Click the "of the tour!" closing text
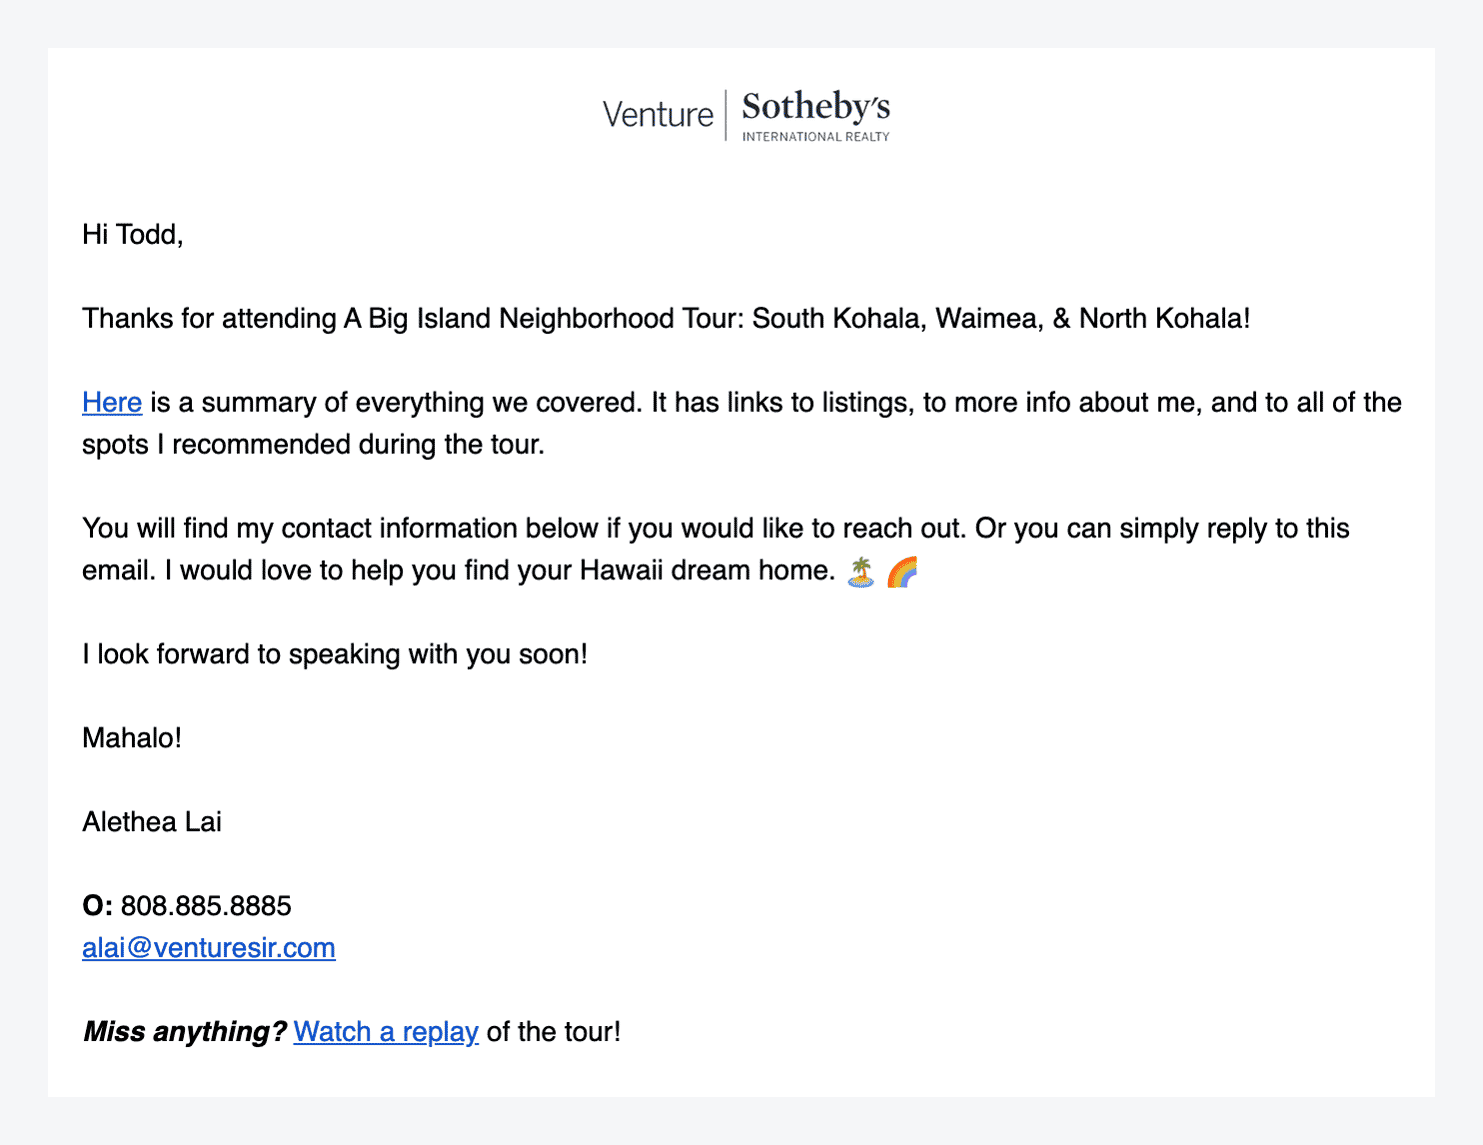Image resolution: width=1483 pixels, height=1145 pixels. coord(553,1032)
